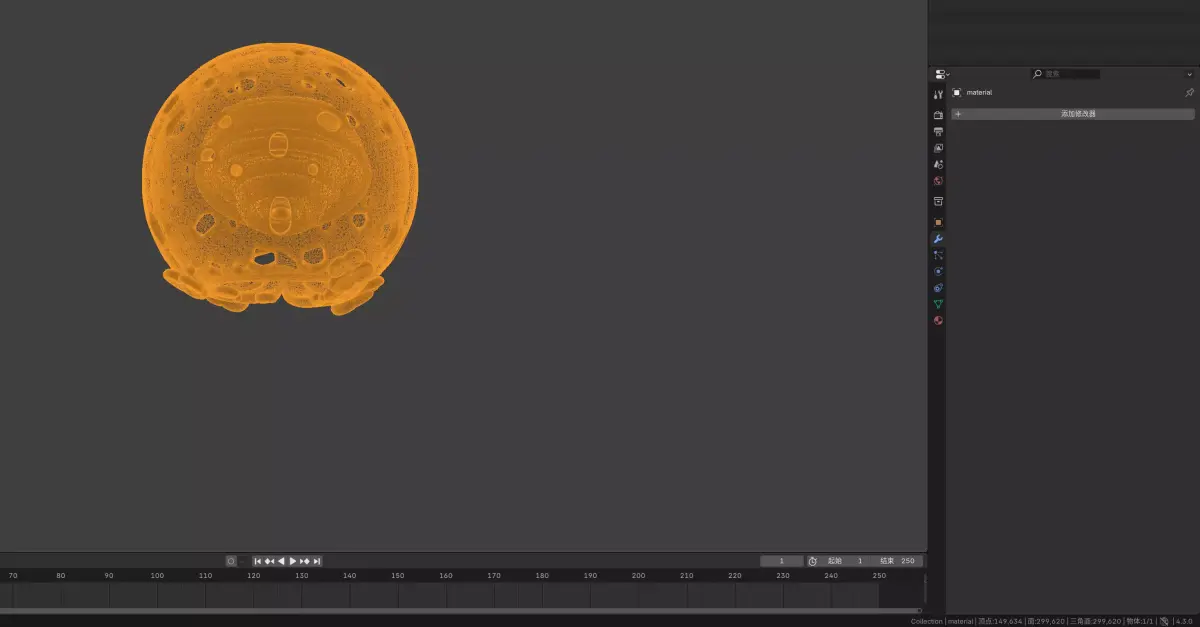Select the Modifiers wrench tab
1200x627 pixels.
point(938,239)
